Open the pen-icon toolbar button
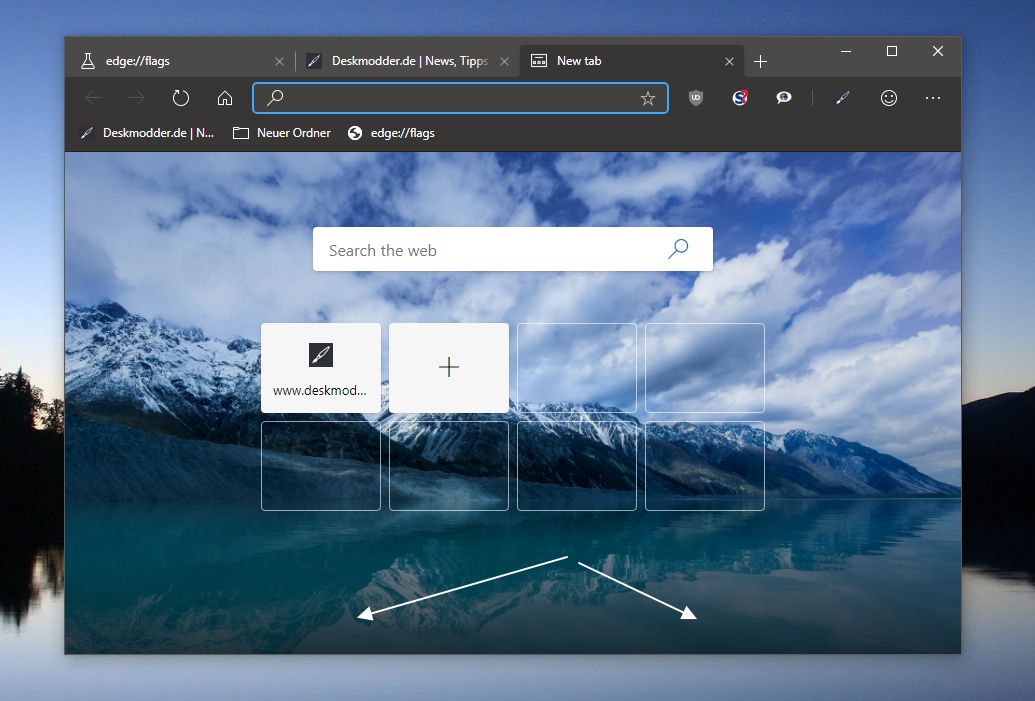This screenshot has width=1035, height=701. tap(843, 98)
